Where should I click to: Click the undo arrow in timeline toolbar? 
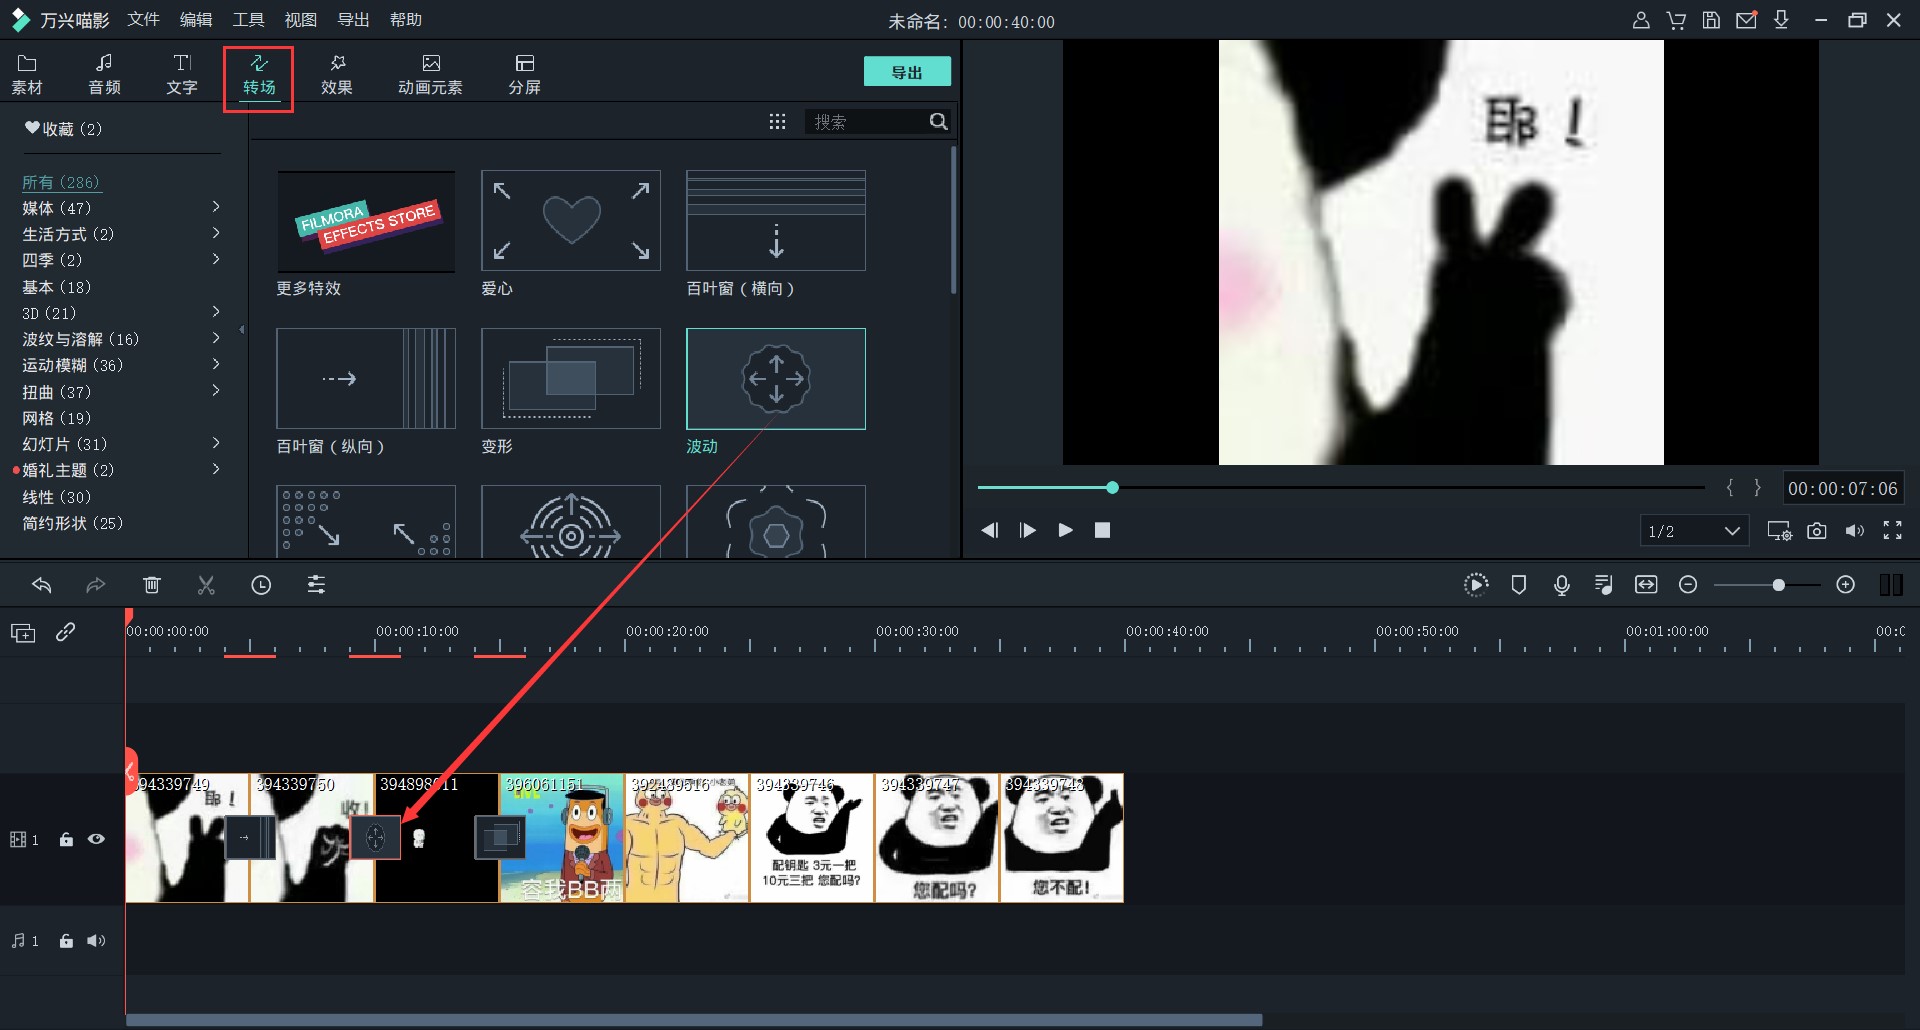pos(41,585)
